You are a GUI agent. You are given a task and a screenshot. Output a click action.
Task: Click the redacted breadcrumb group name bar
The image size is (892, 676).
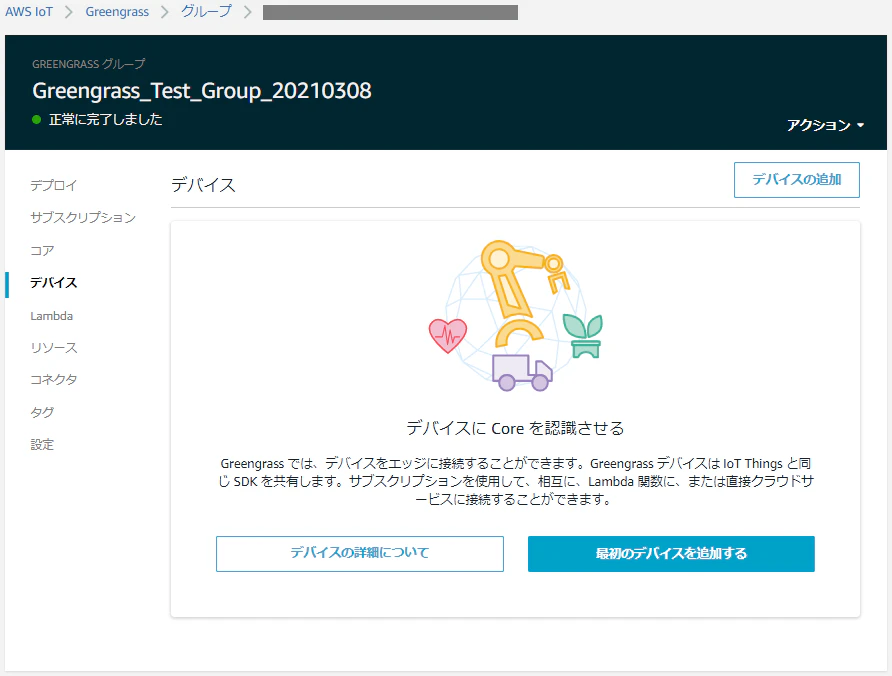[x=390, y=12]
